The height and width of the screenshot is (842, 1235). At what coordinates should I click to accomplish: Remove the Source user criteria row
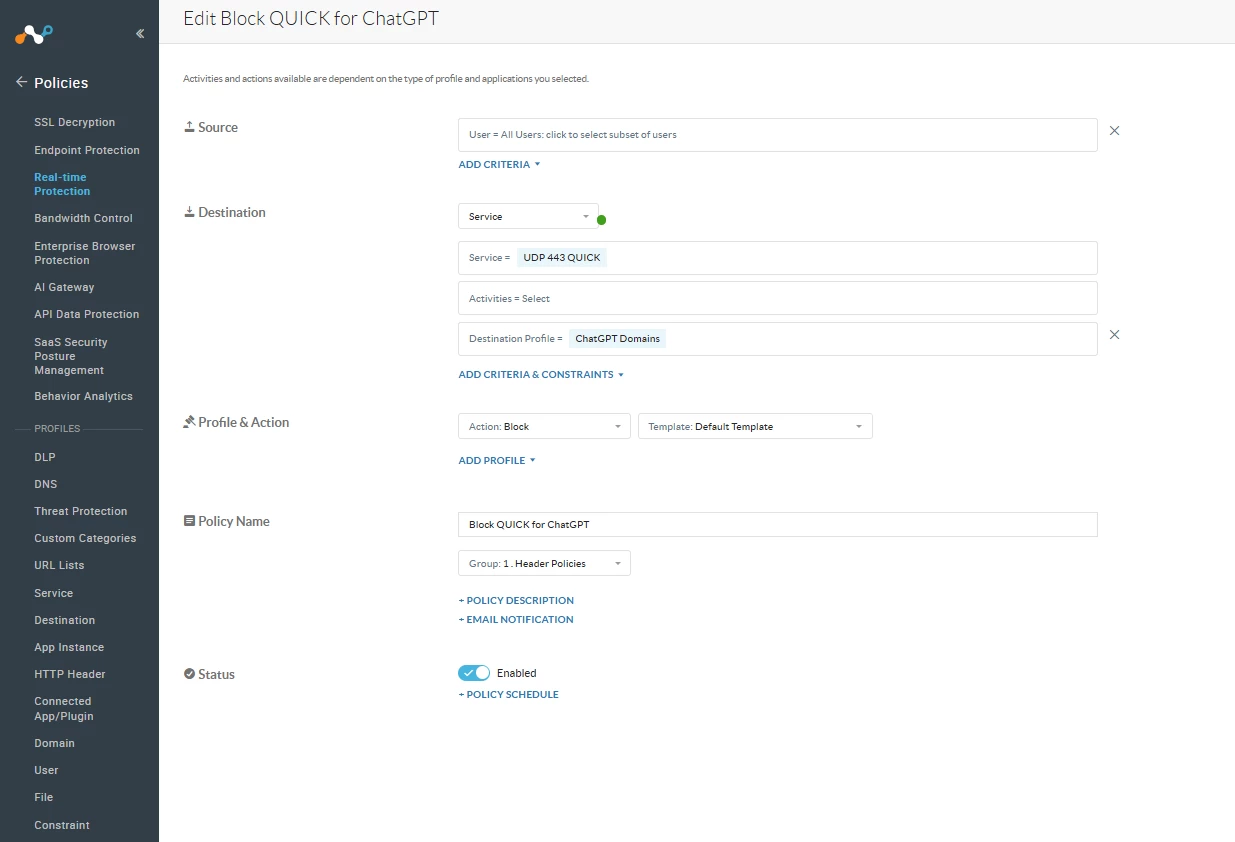[x=1114, y=130]
